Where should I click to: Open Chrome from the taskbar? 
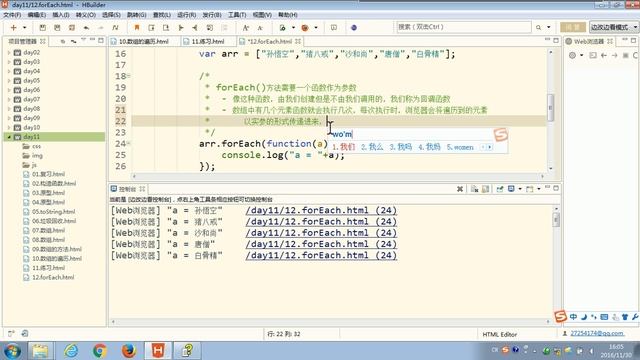click(x=99, y=350)
